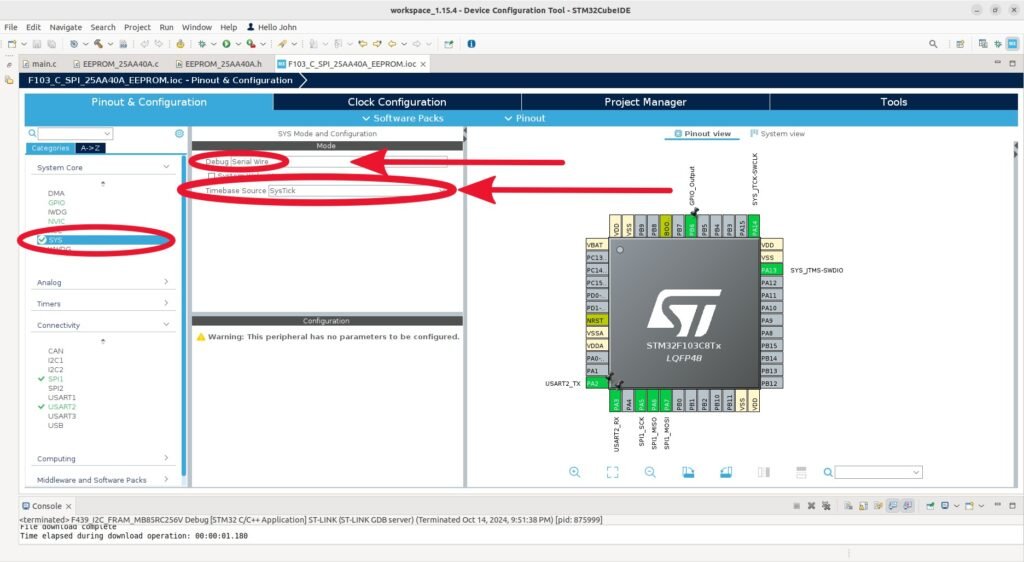The height and width of the screenshot is (562, 1024).
Task: Click Display Selected Console monitor icon
Action: [x=945, y=506]
